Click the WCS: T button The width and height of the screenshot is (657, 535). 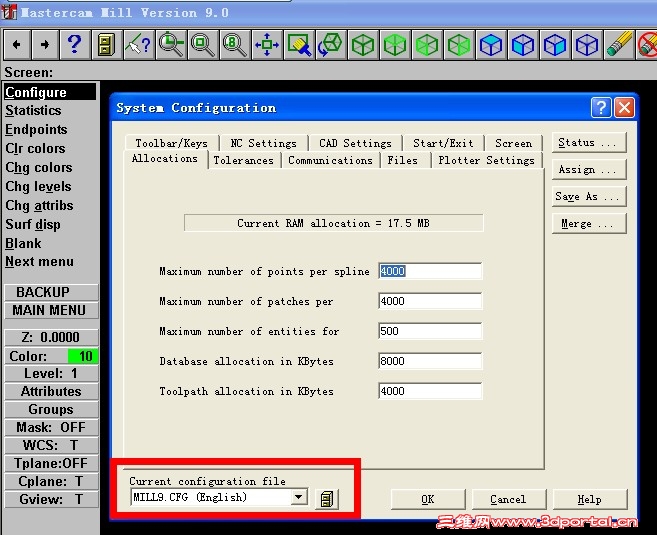click(x=51, y=445)
